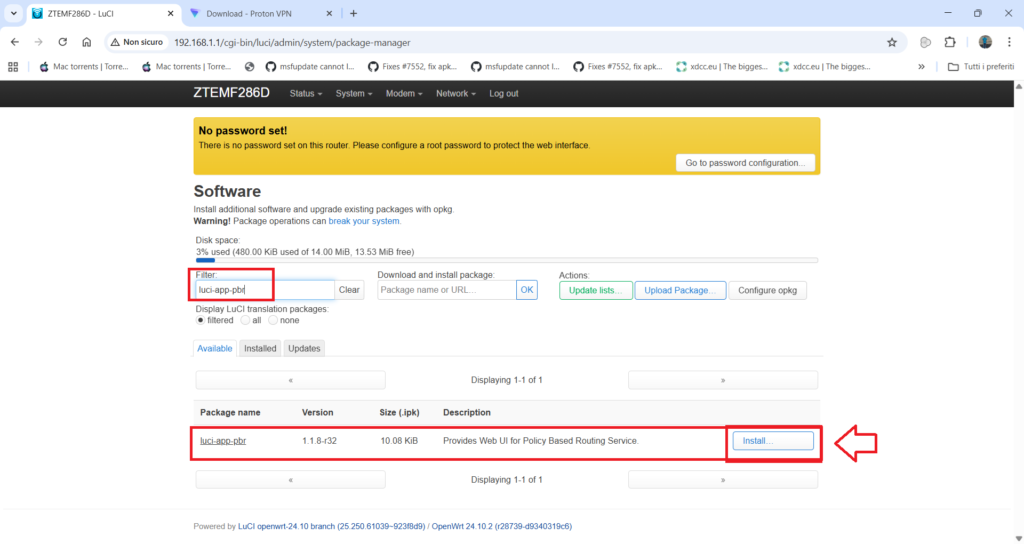Select the 'filtered' translation packages radio
Screen dimensions: 1024x544
[200, 320]
